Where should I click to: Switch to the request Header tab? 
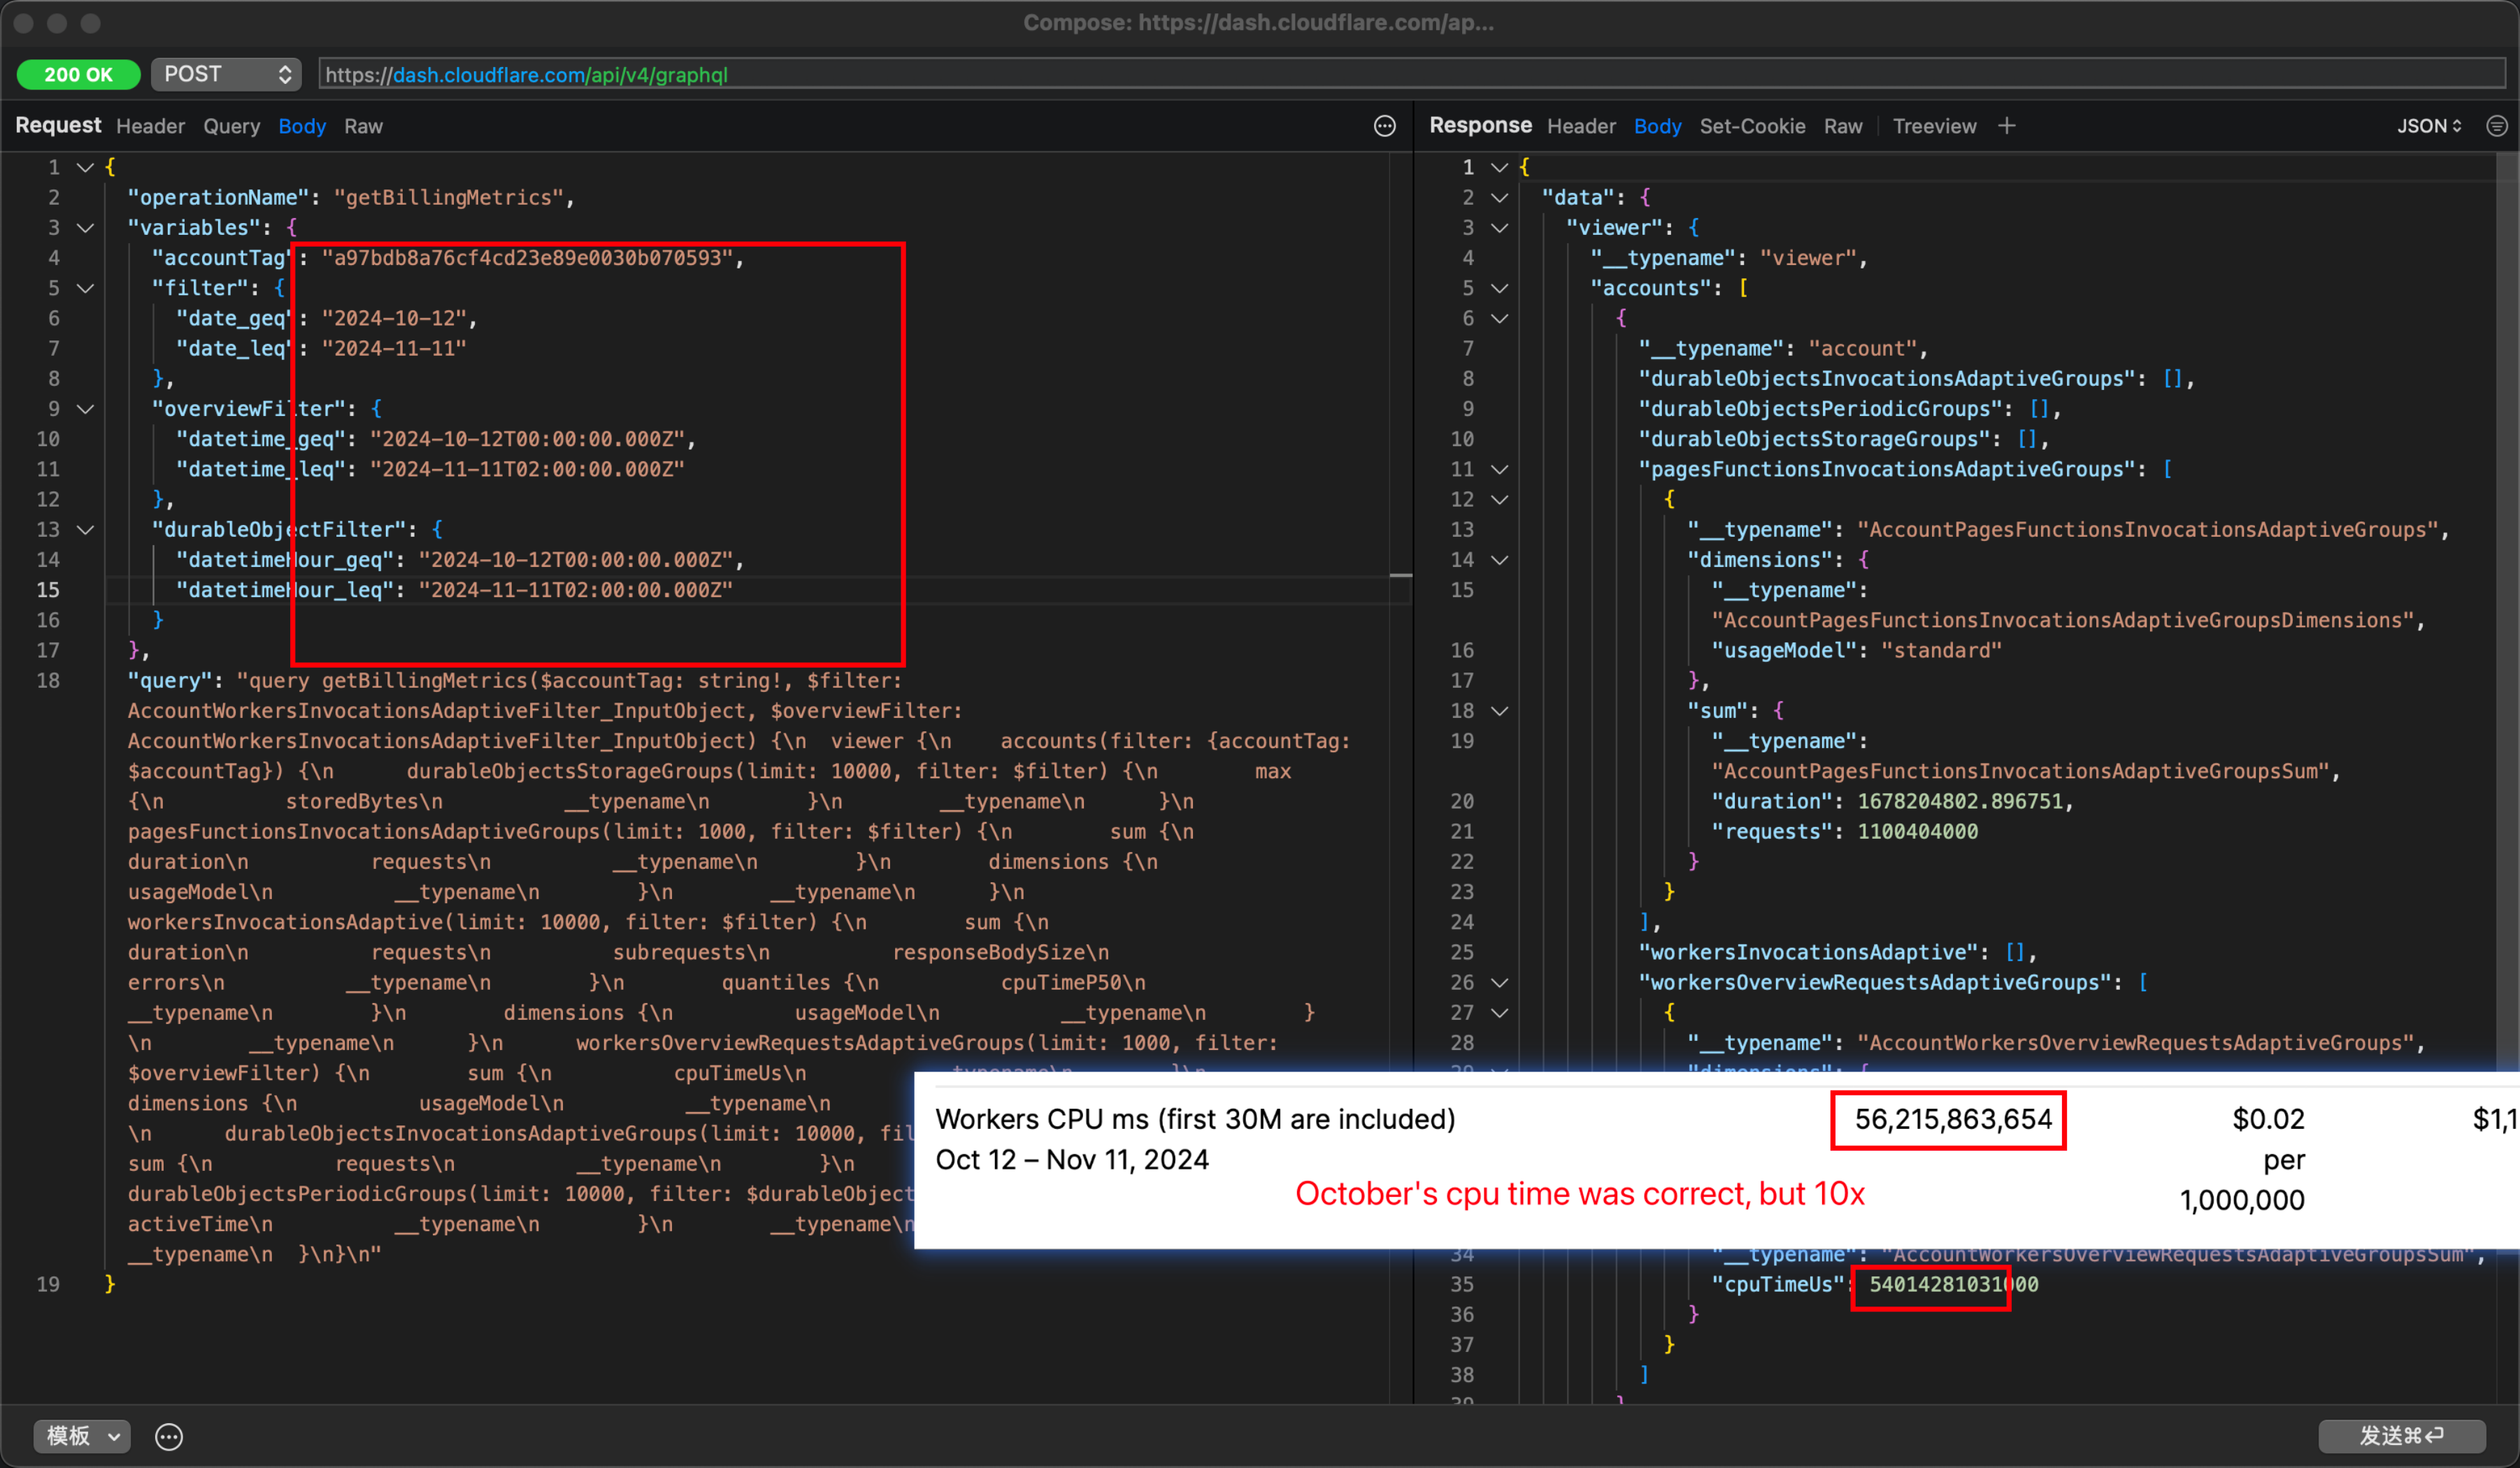pyautogui.click(x=150, y=126)
